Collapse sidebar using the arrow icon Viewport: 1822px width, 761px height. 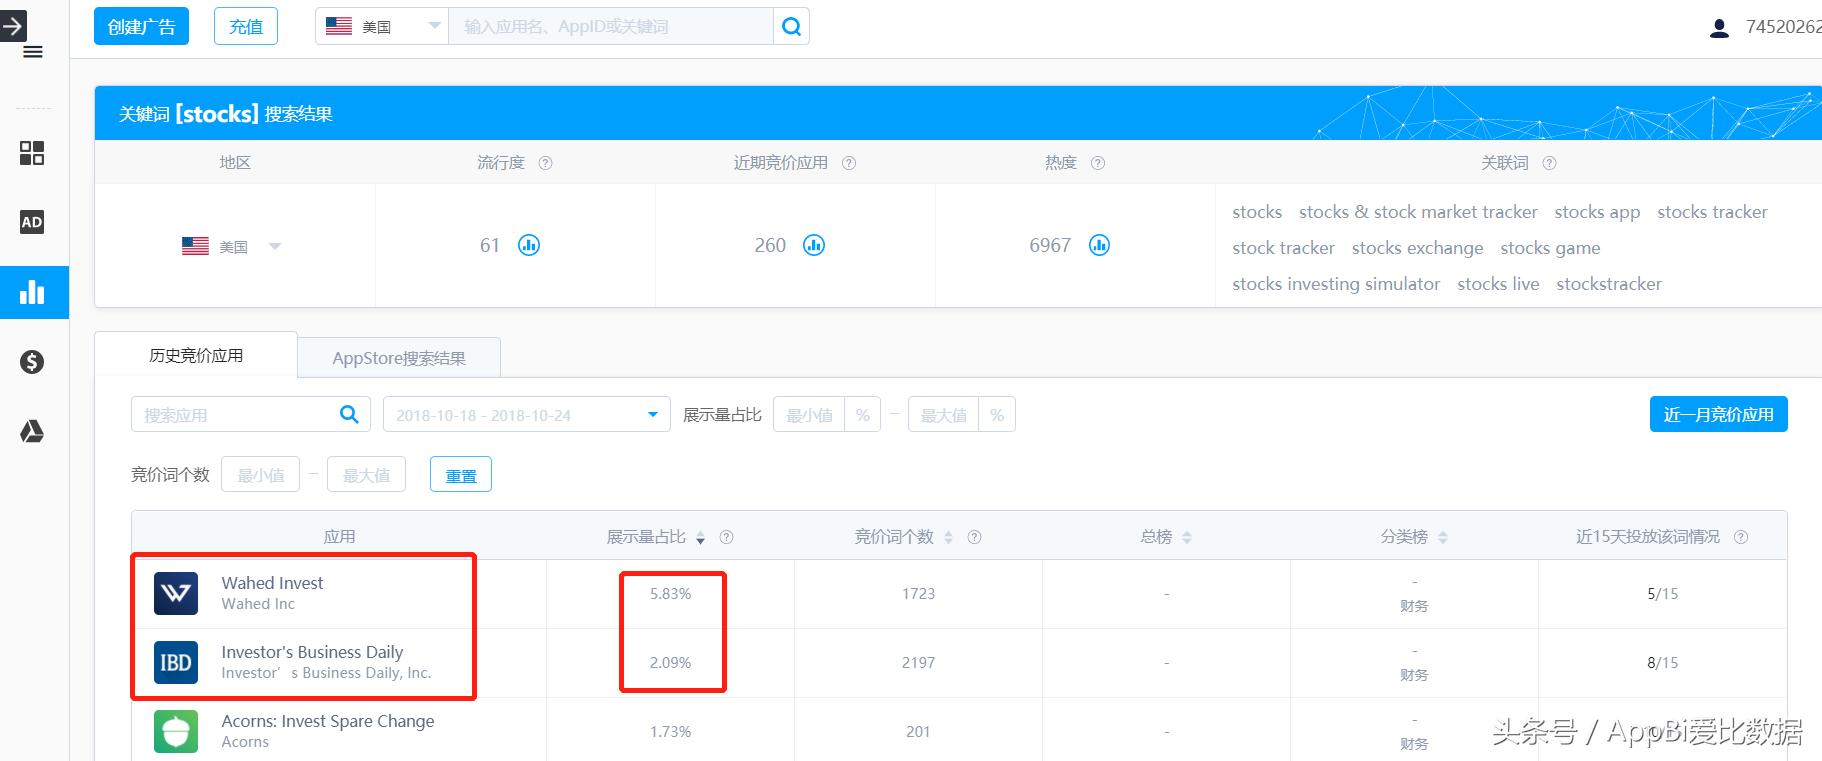[13, 25]
